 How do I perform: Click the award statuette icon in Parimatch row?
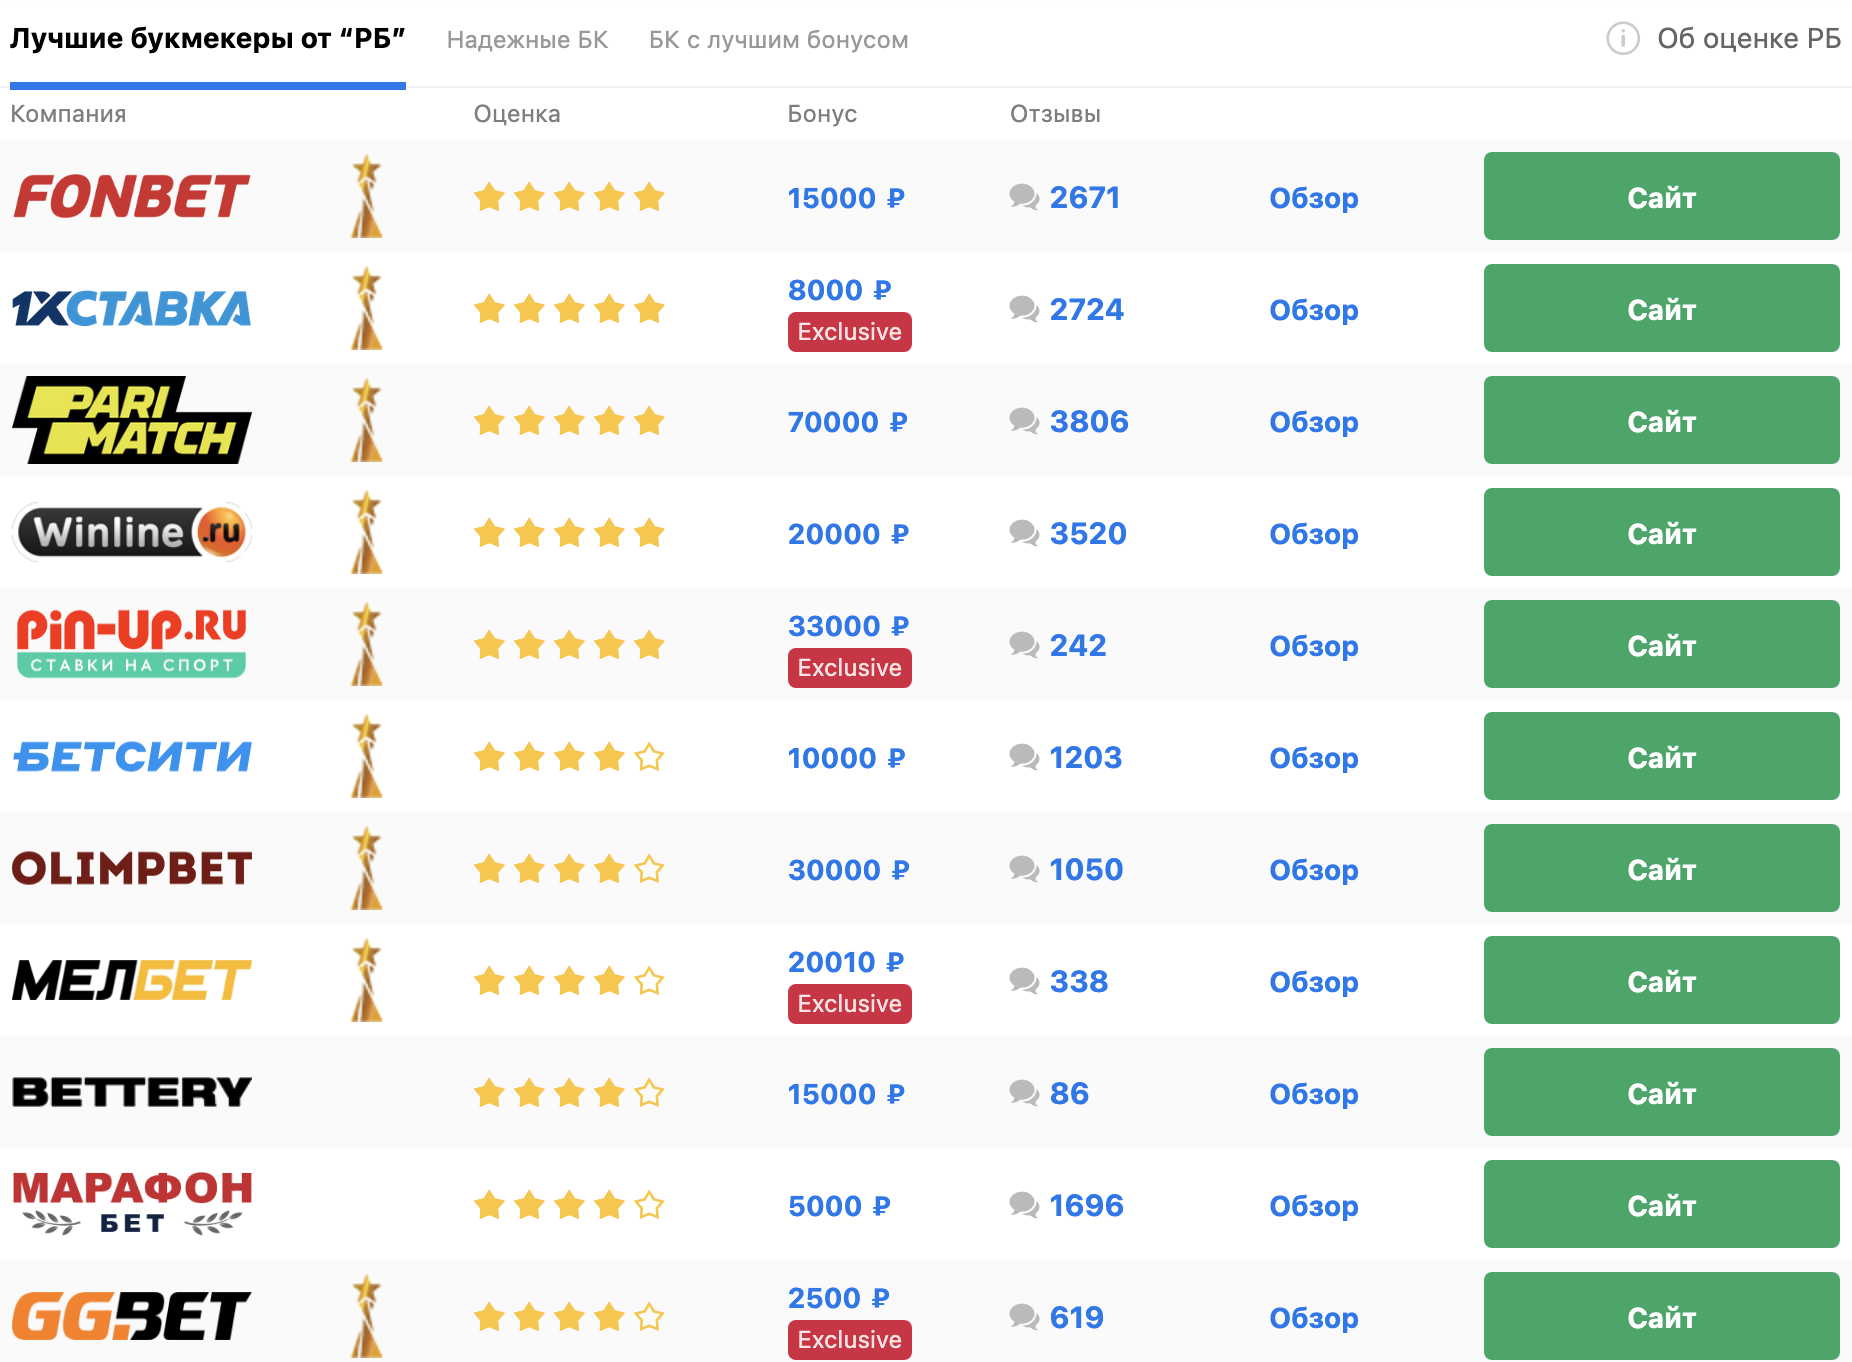(367, 420)
